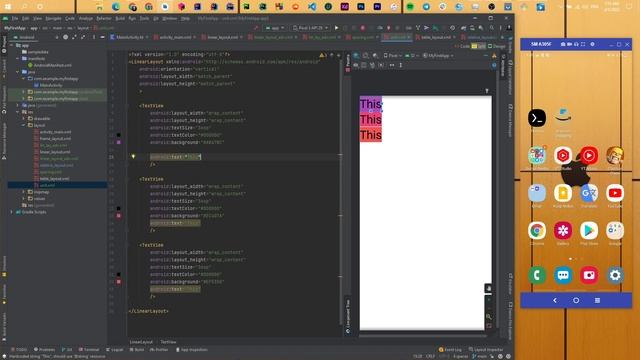Expand Gradle Scripts in the project tree
Viewport: 640px width, 360px height.
tap(12, 212)
